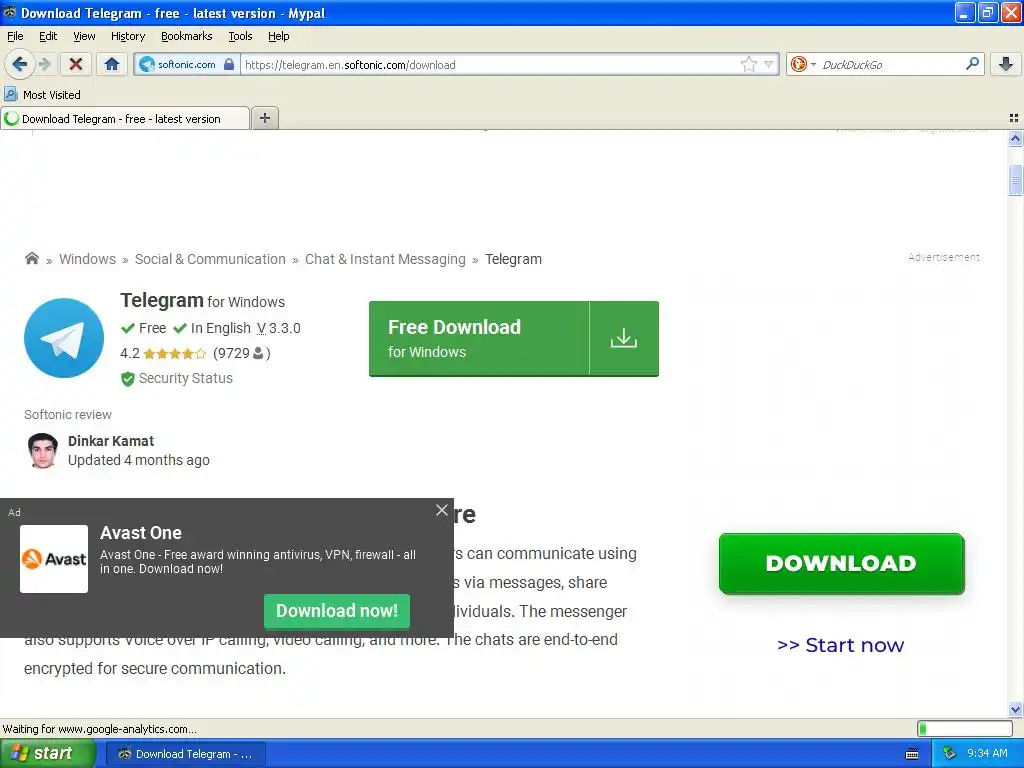The image size is (1024, 768).
Task: Open the View menu
Action: tap(84, 36)
